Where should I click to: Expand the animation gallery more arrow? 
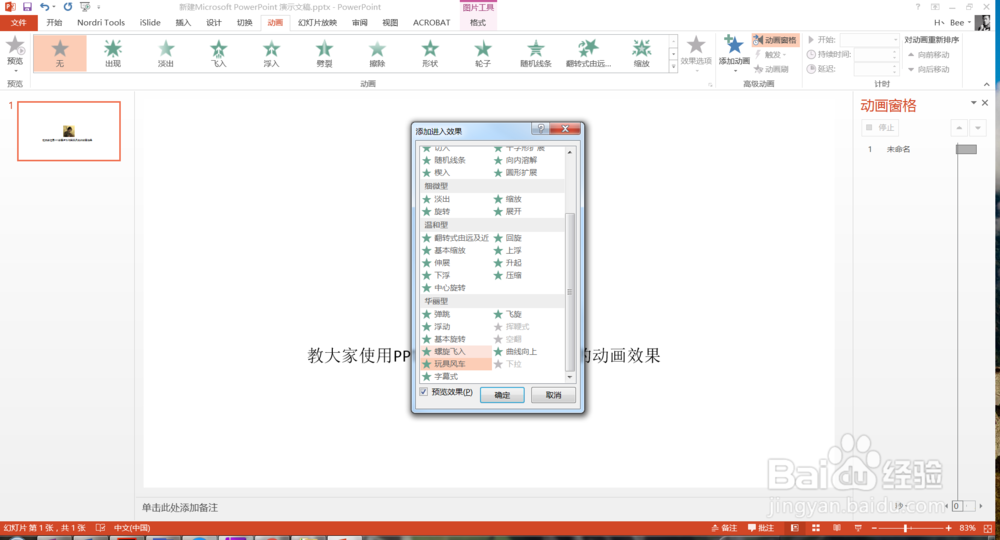point(673,66)
